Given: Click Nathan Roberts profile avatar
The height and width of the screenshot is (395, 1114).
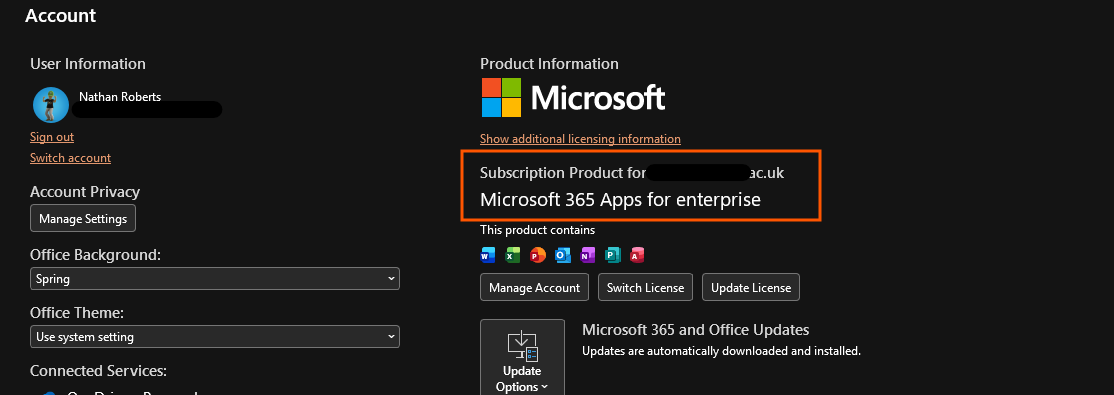Looking at the screenshot, I should tap(50, 105).
